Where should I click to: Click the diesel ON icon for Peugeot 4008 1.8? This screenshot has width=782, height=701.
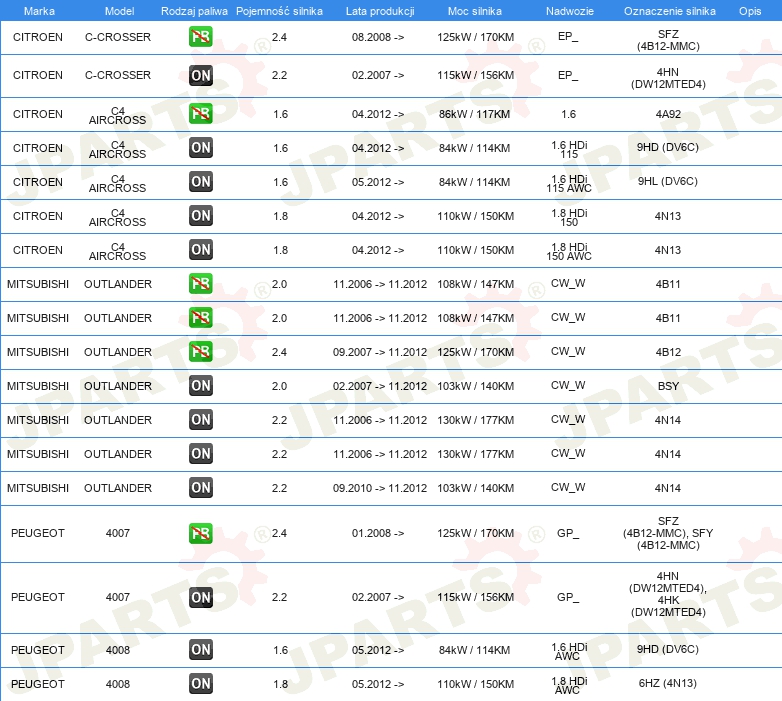coord(201,684)
